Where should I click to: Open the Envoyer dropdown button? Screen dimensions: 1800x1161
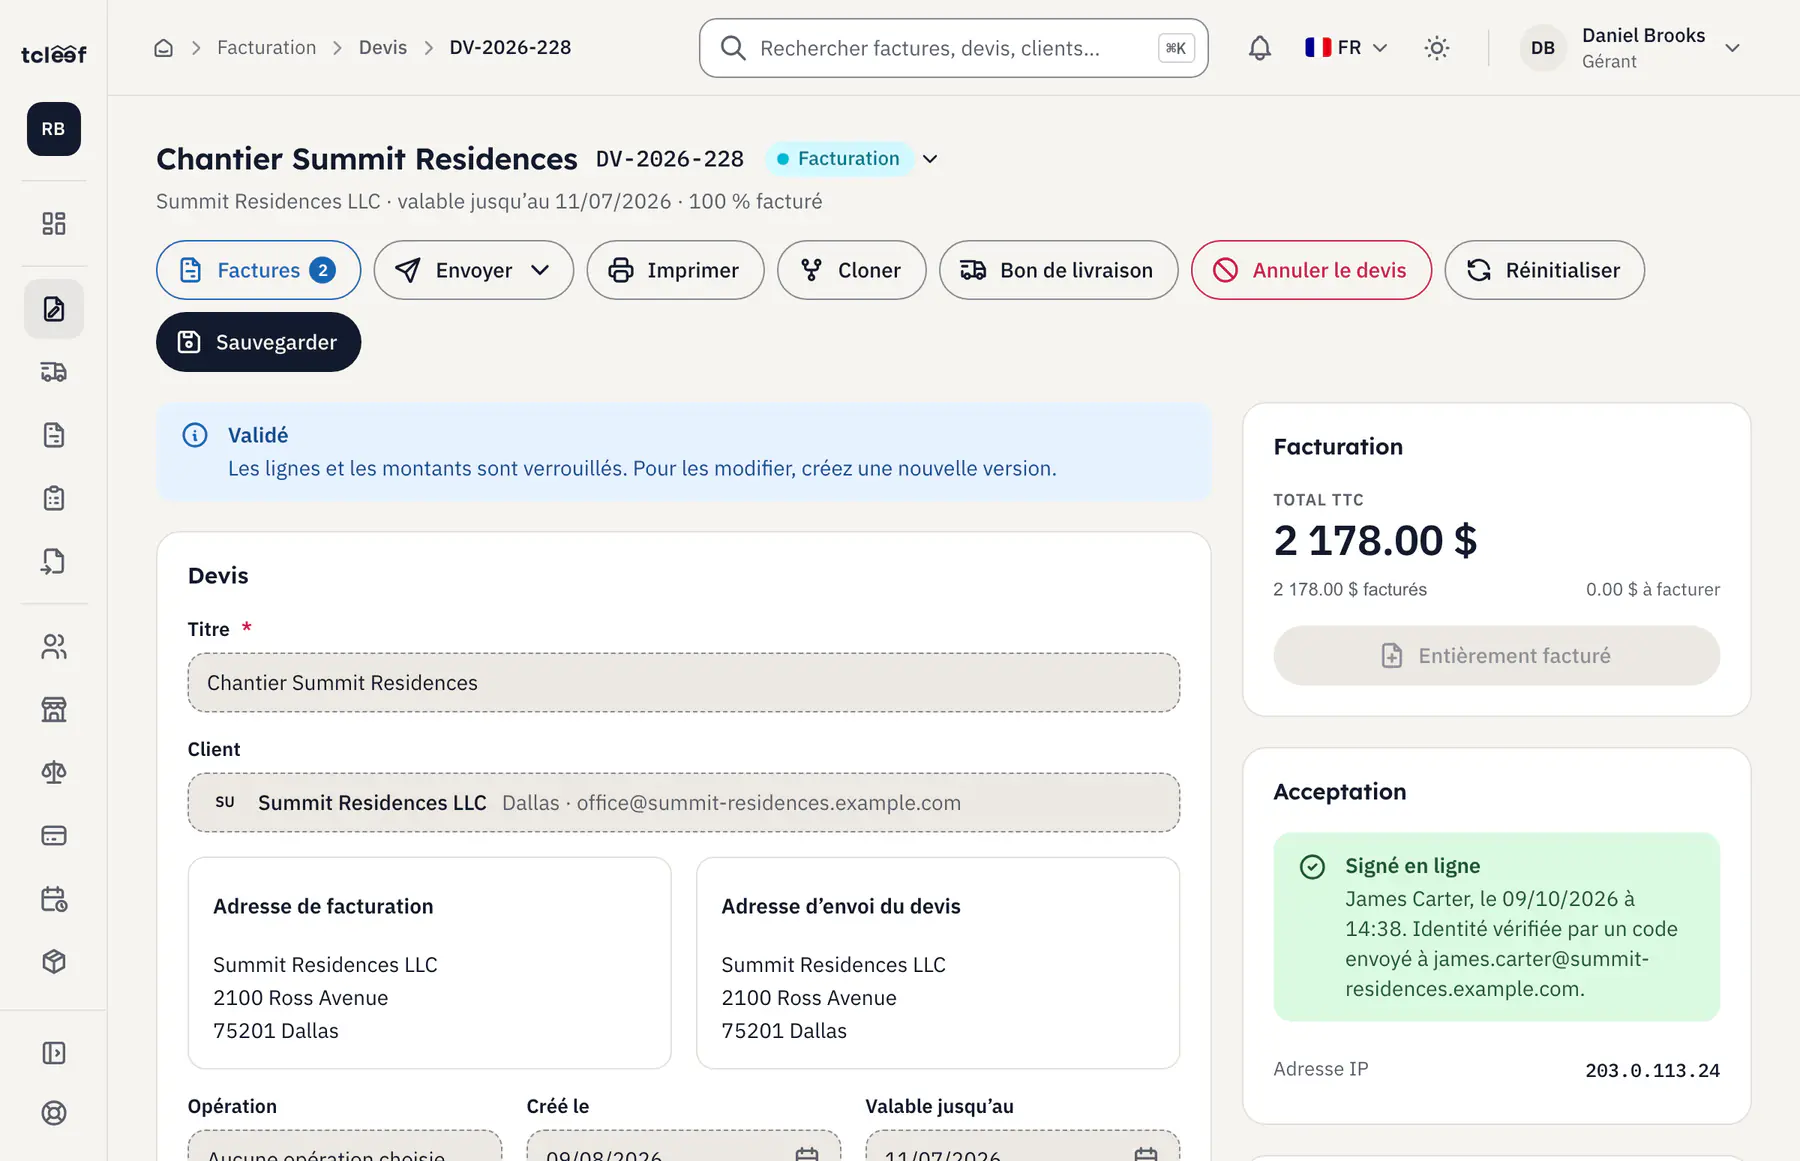coord(474,270)
